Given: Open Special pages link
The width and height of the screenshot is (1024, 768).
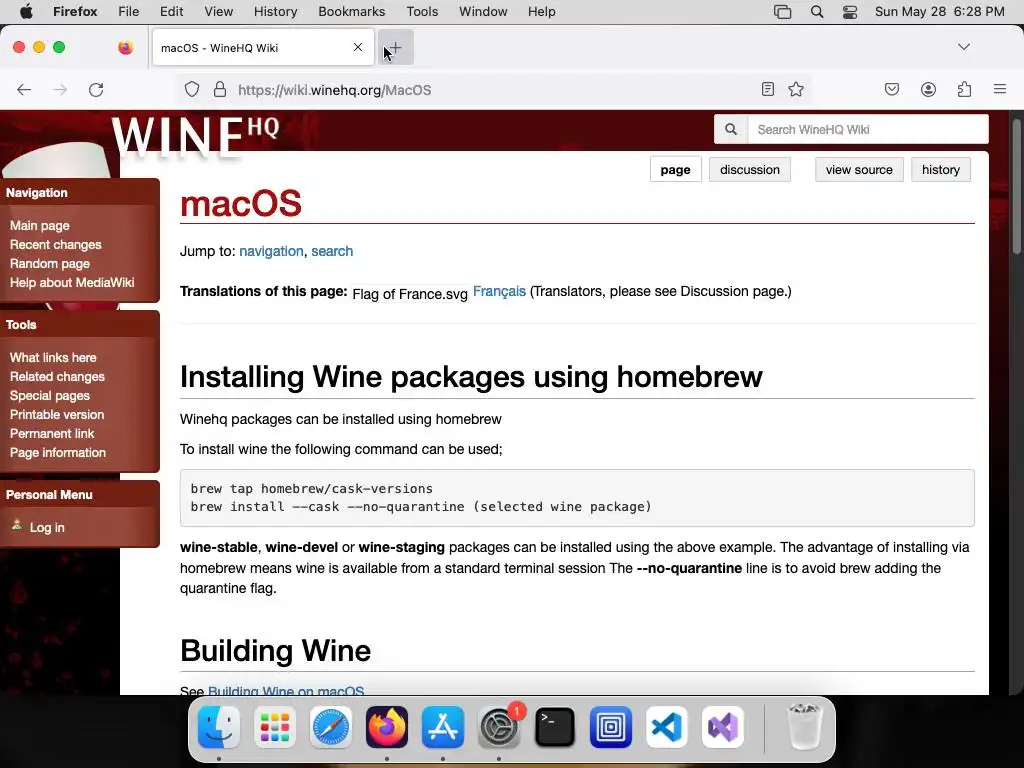Looking at the screenshot, I should (x=50, y=395).
